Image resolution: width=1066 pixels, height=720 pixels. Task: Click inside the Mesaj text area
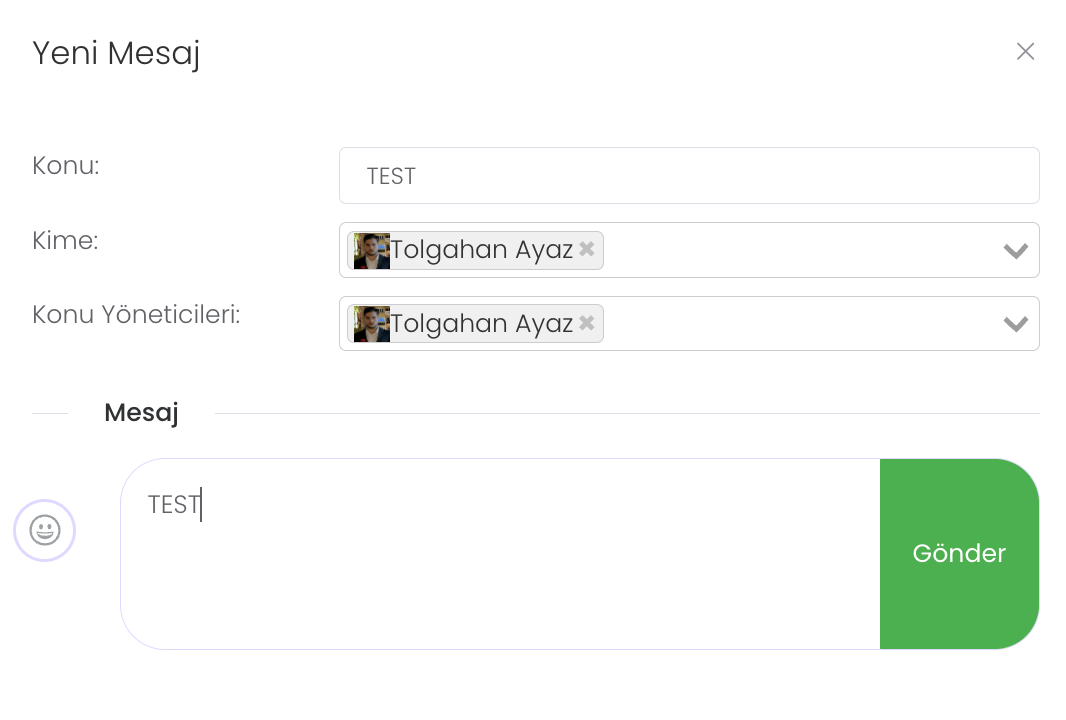(x=500, y=570)
